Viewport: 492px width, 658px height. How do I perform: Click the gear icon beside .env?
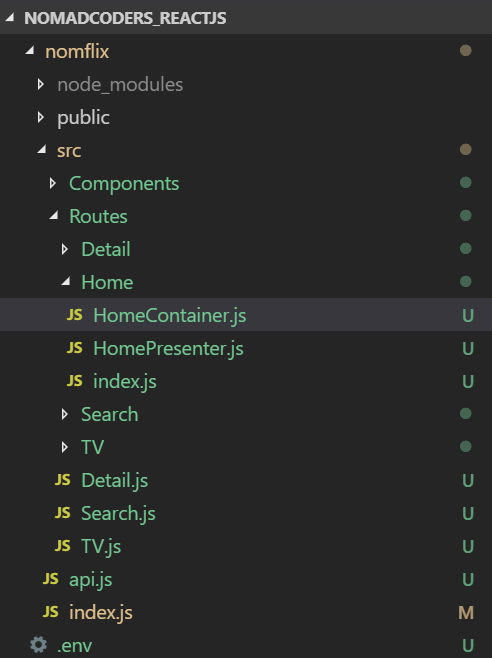pos(38,645)
